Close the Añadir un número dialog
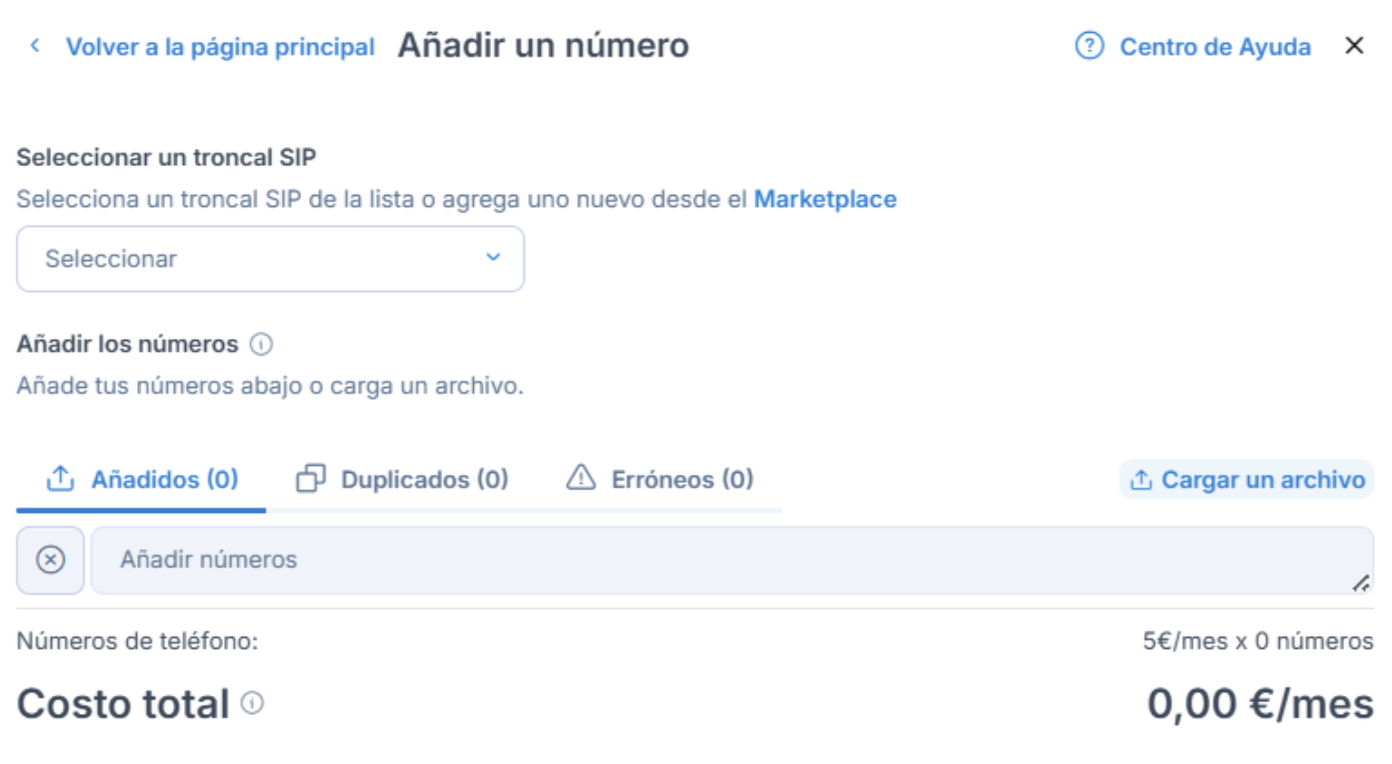This screenshot has height=764, width=1392. pos(1354,46)
